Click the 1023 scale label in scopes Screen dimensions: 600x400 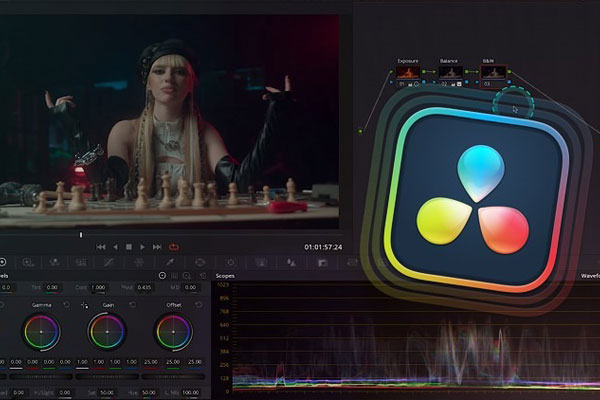(223, 285)
